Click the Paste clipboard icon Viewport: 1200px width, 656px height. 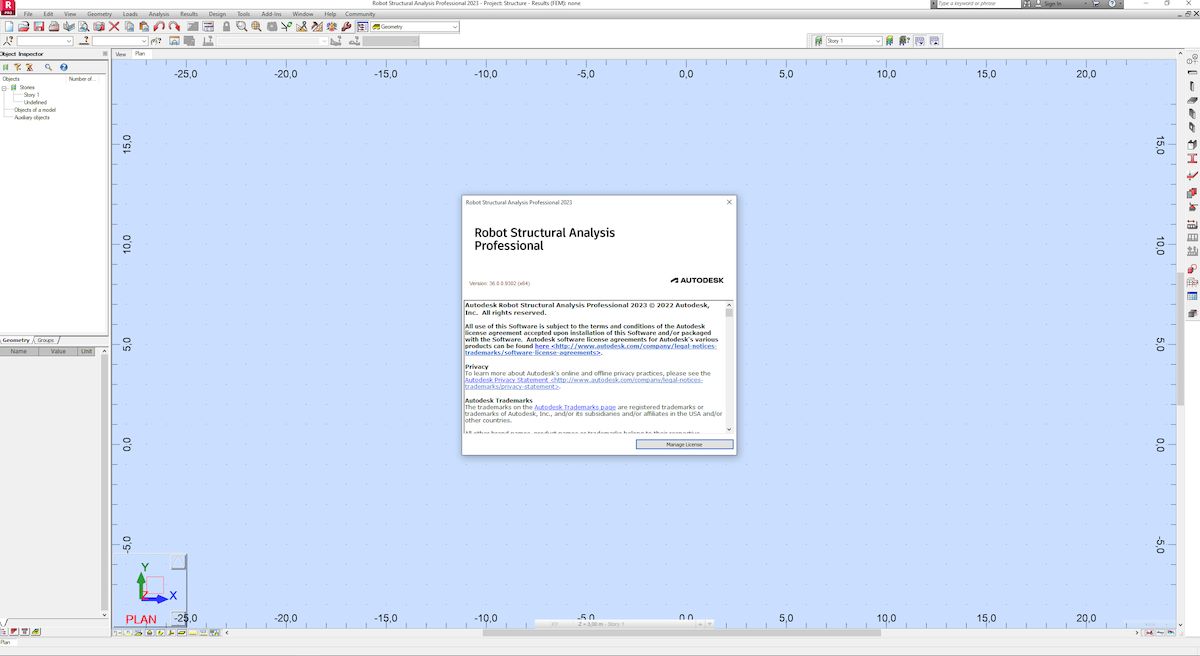coord(144,26)
